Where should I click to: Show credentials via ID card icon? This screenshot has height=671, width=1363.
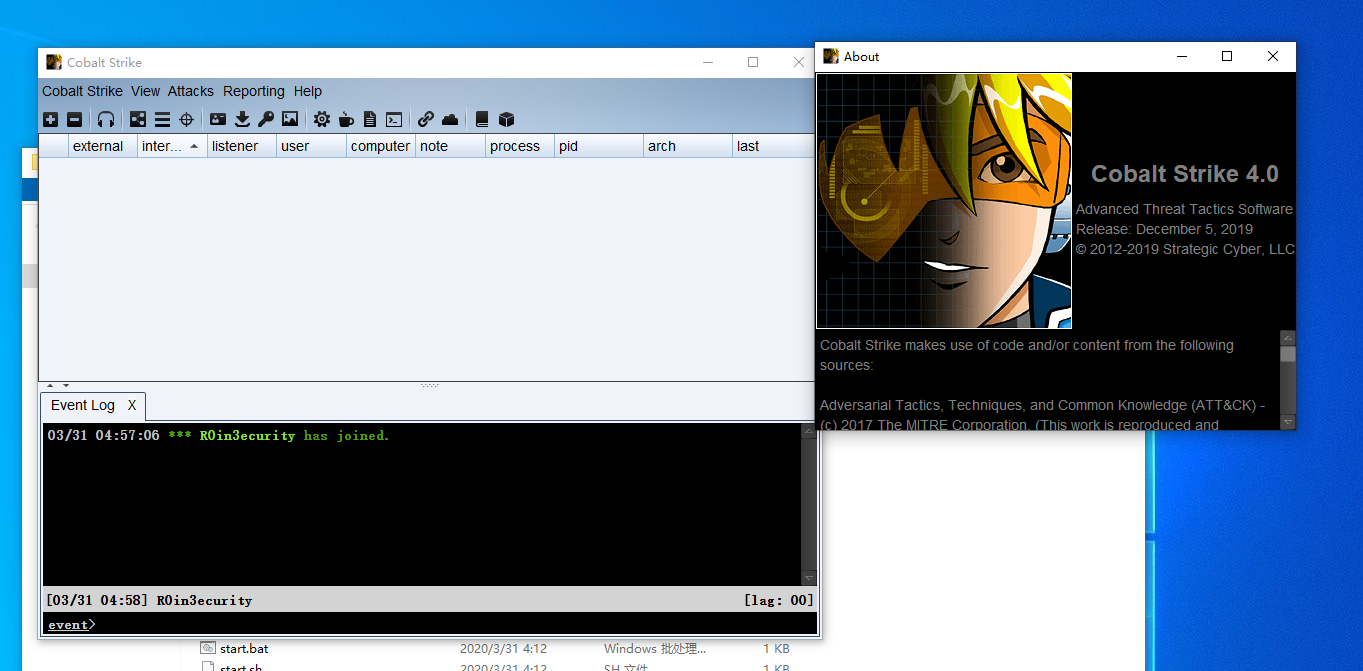click(218, 120)
